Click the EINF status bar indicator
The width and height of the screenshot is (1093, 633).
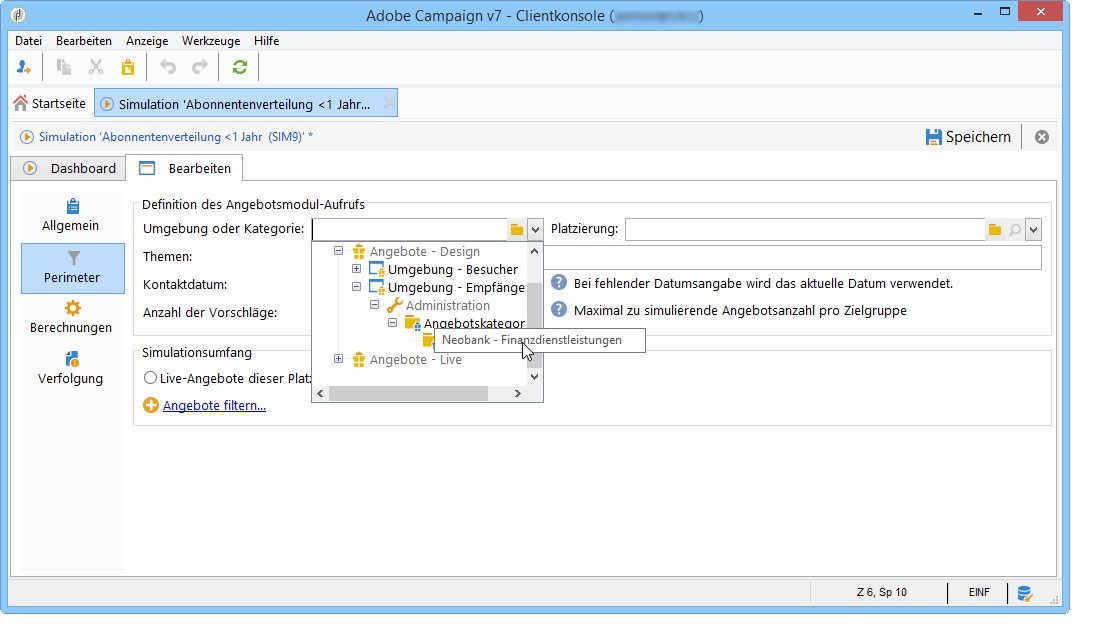tap(979, 593)
